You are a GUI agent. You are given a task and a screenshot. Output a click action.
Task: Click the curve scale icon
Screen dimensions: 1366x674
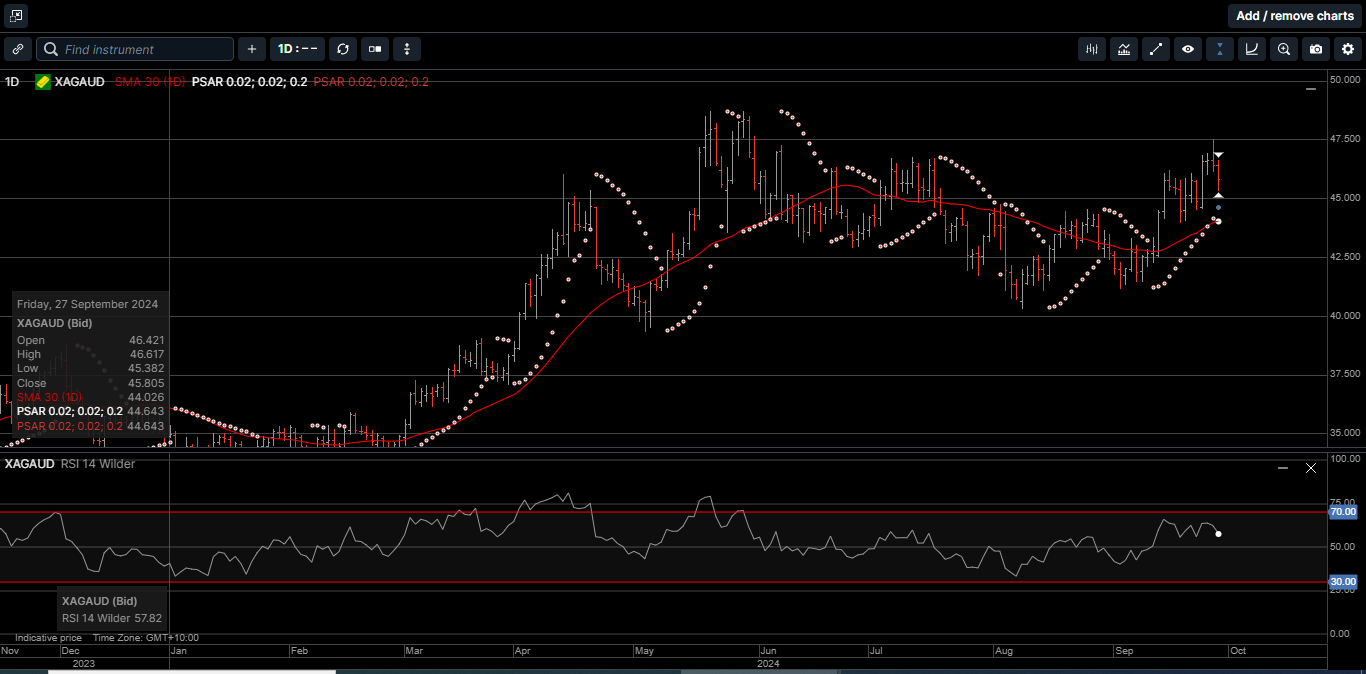pyautogui.click(x=1252, y=49)
